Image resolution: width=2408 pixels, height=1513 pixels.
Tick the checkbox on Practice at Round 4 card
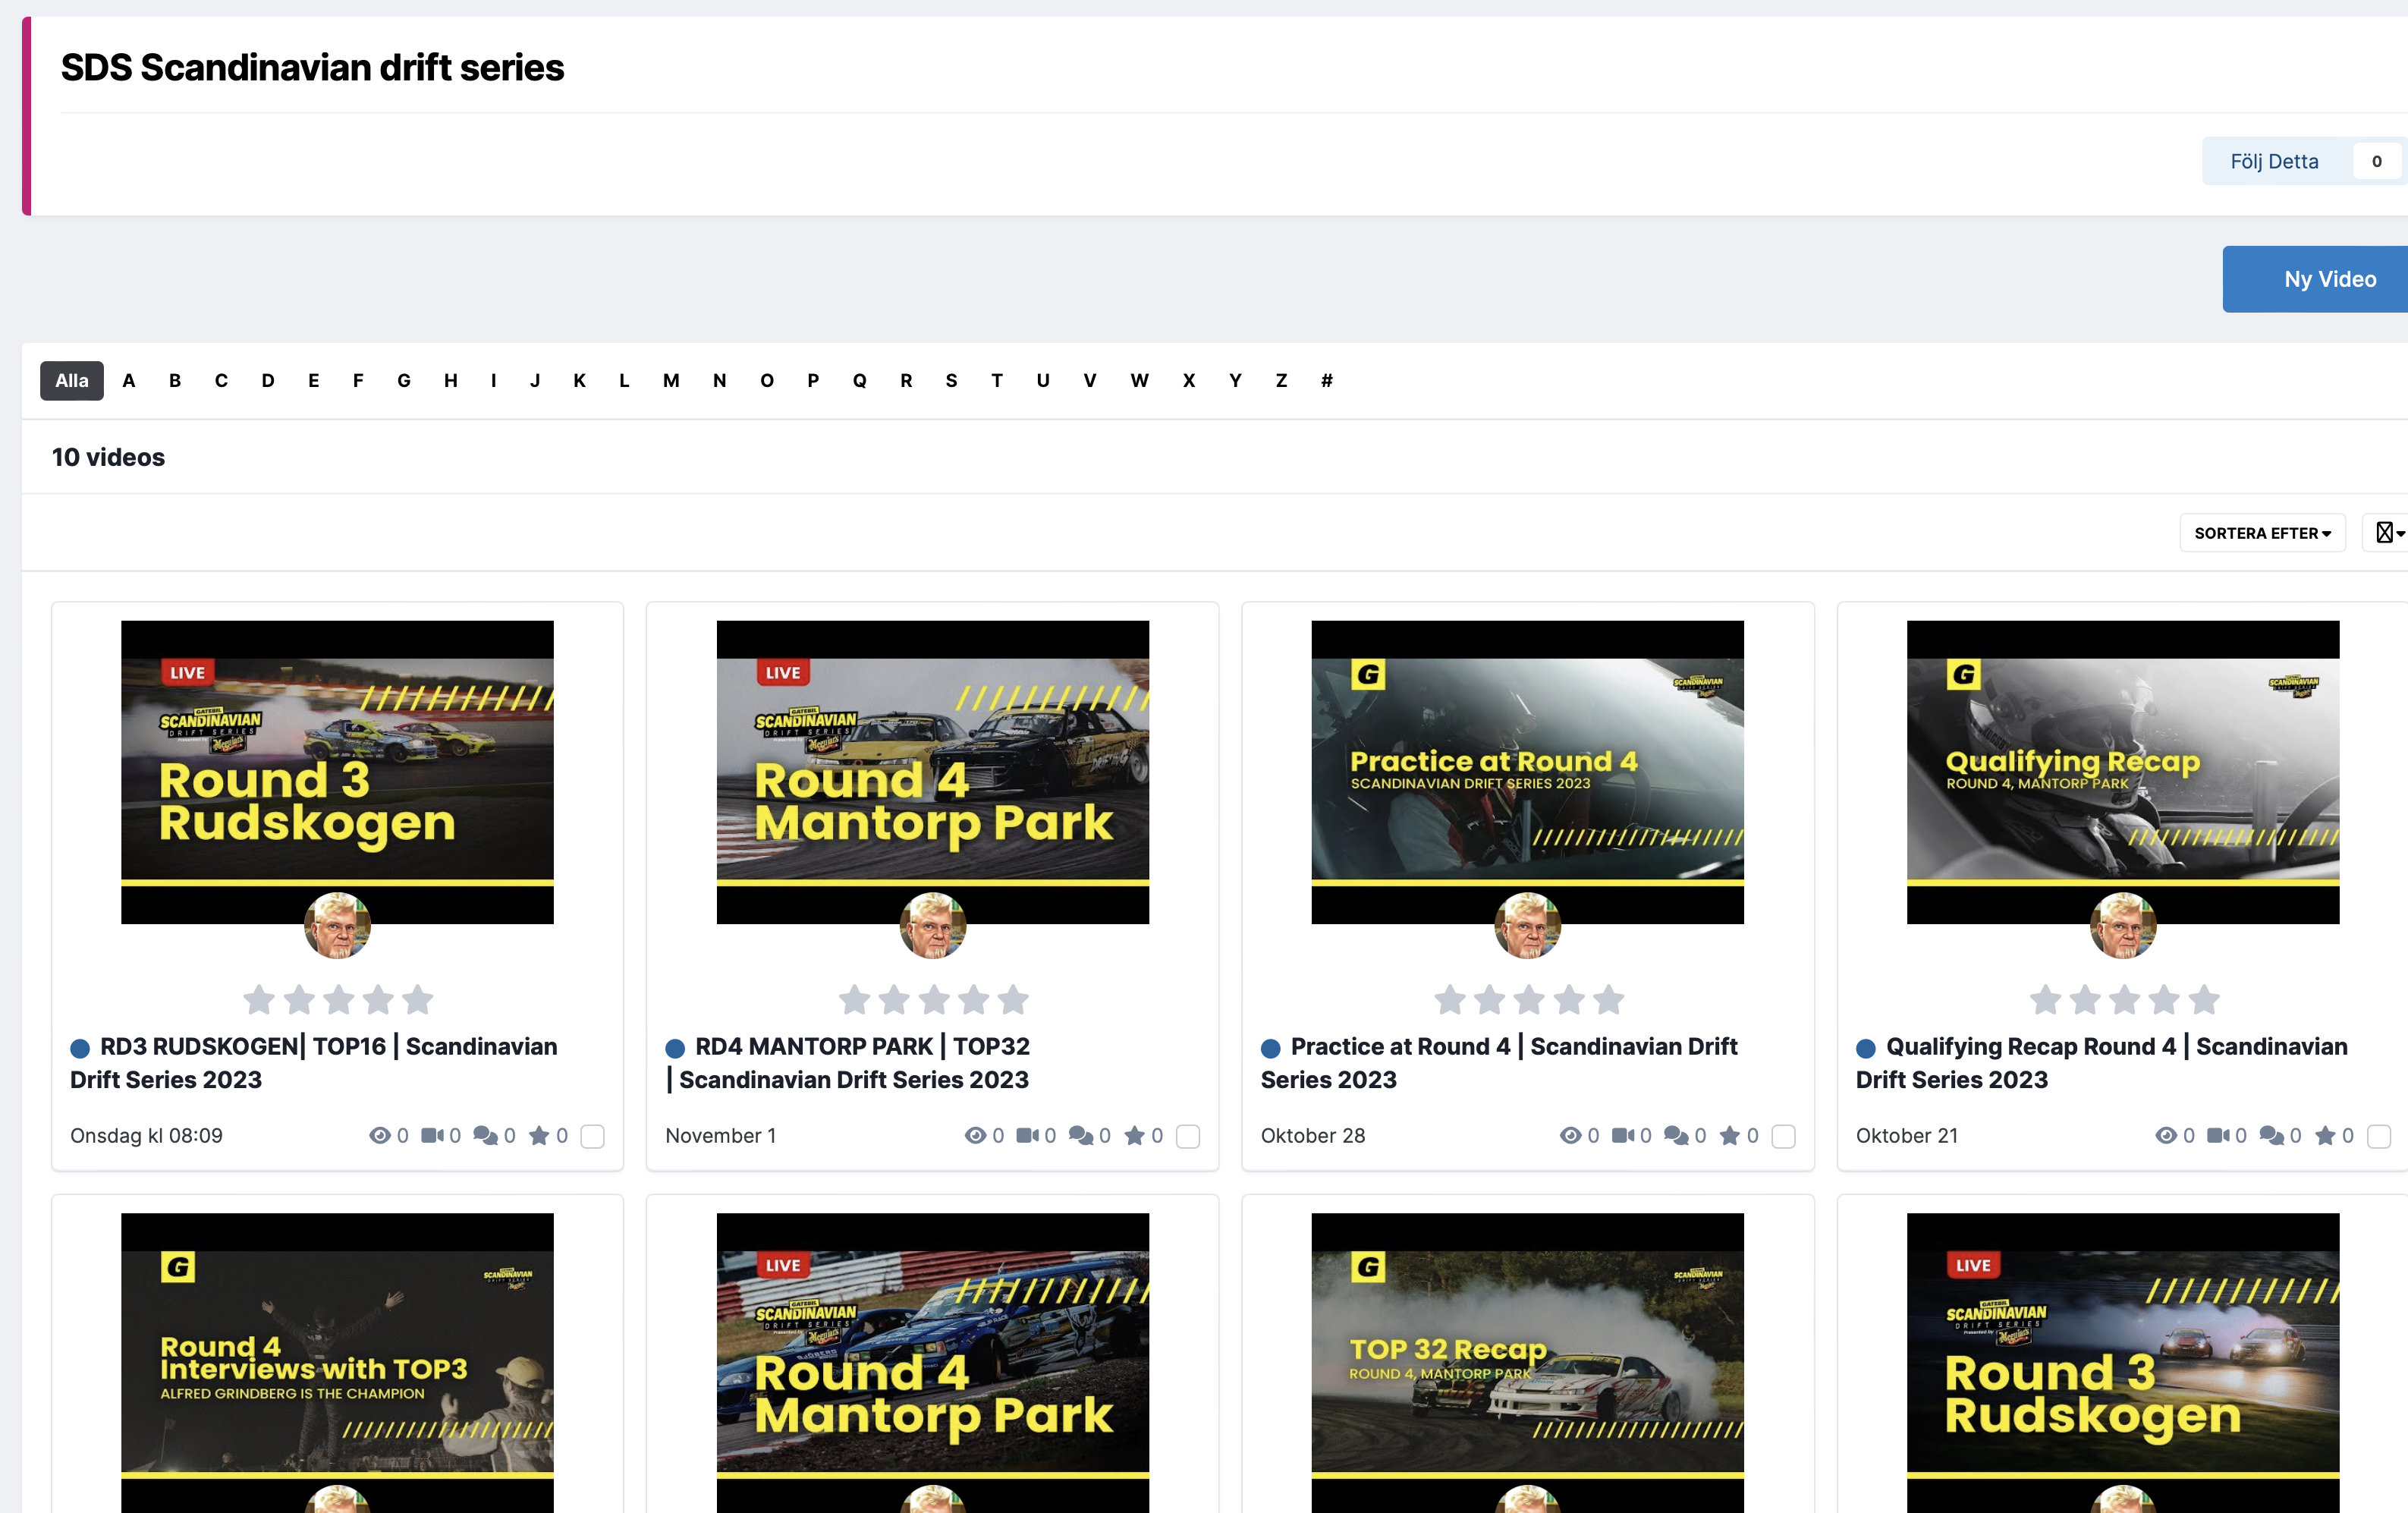point(1784,1136)
